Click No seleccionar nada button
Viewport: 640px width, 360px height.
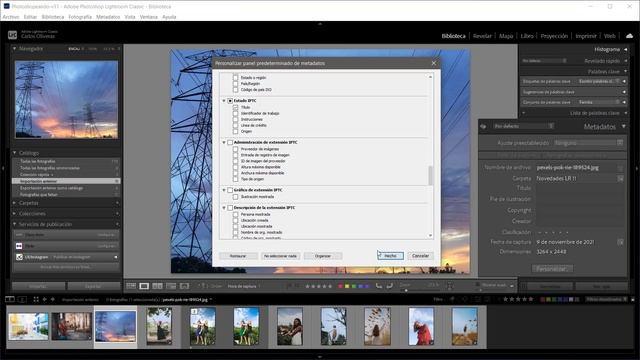coord(280,256)
